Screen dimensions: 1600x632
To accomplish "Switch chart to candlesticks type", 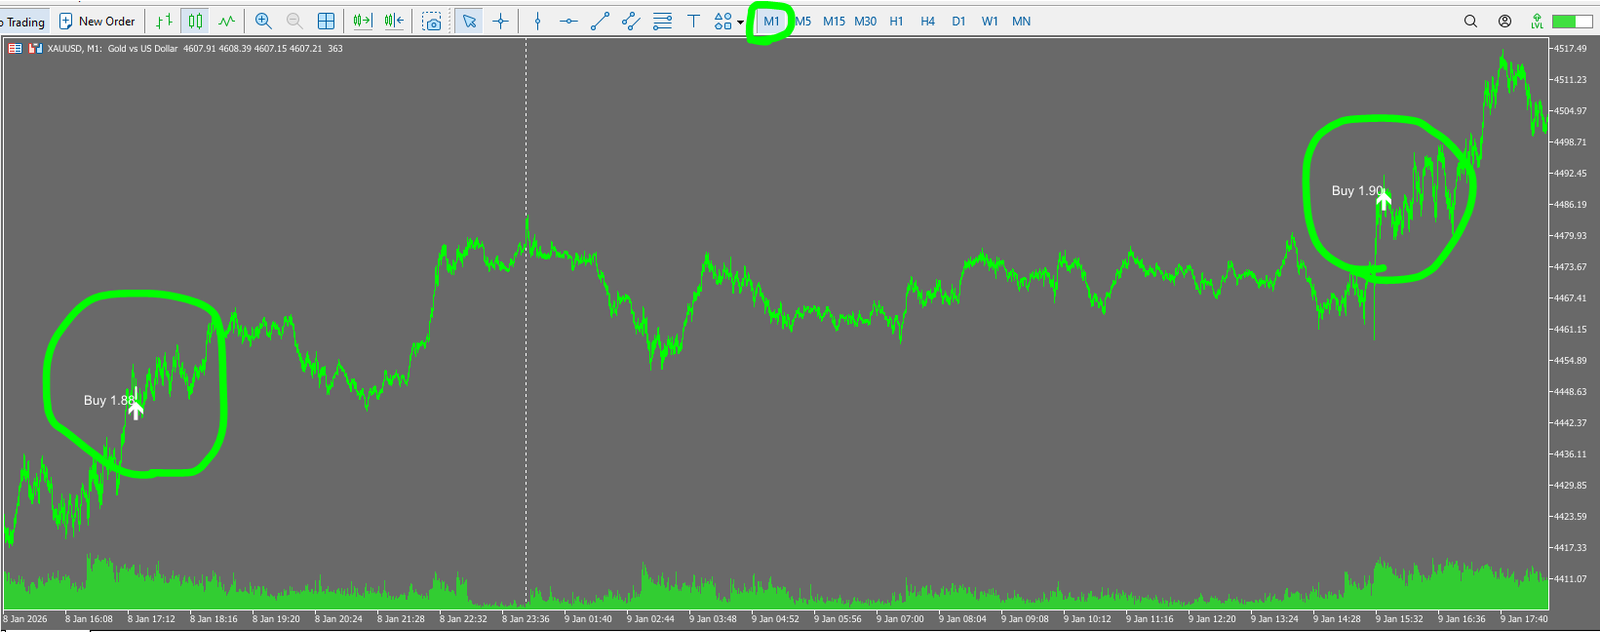I will pyautogui.click(x=195, y=21).
